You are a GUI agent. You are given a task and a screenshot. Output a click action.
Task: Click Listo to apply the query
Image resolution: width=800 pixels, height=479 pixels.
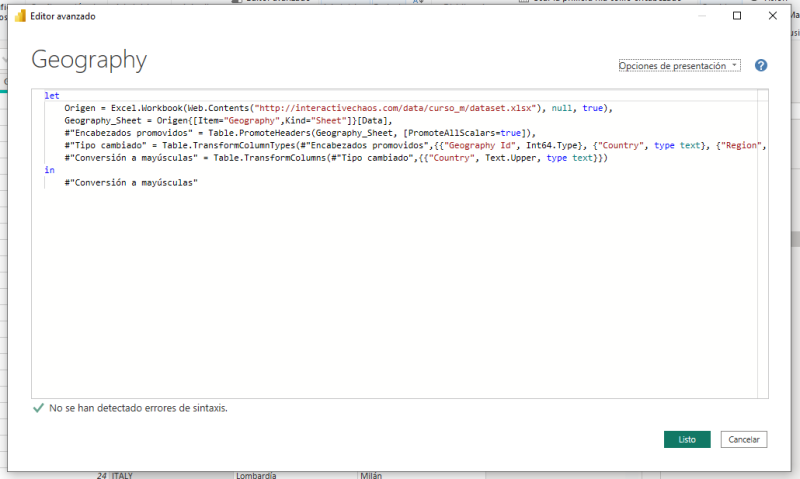tap(686, 440)
